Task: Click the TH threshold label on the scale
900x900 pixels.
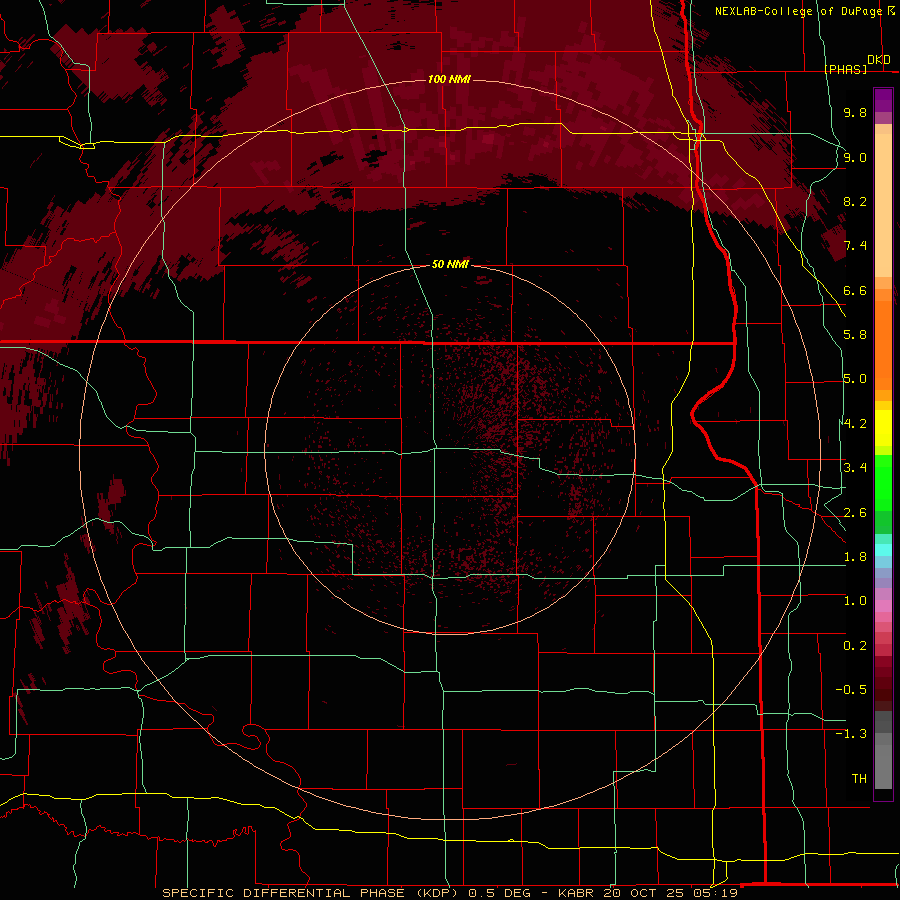Action: click(x=859, y=779)
